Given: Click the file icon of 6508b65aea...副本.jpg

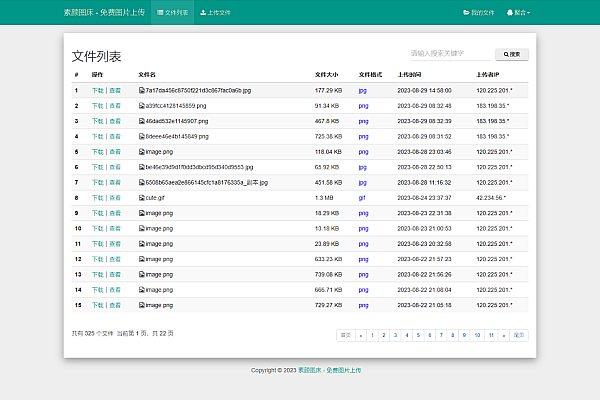Looking at the screenshot, I should tap(142, 182).
